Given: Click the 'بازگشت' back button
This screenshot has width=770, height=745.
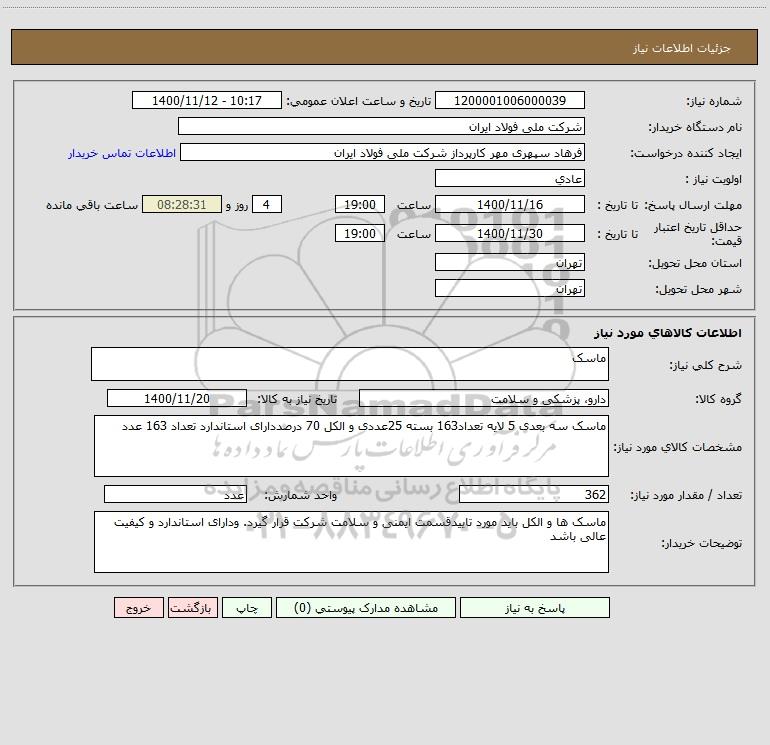Looking at the screenshot, I should pos(192,607).
